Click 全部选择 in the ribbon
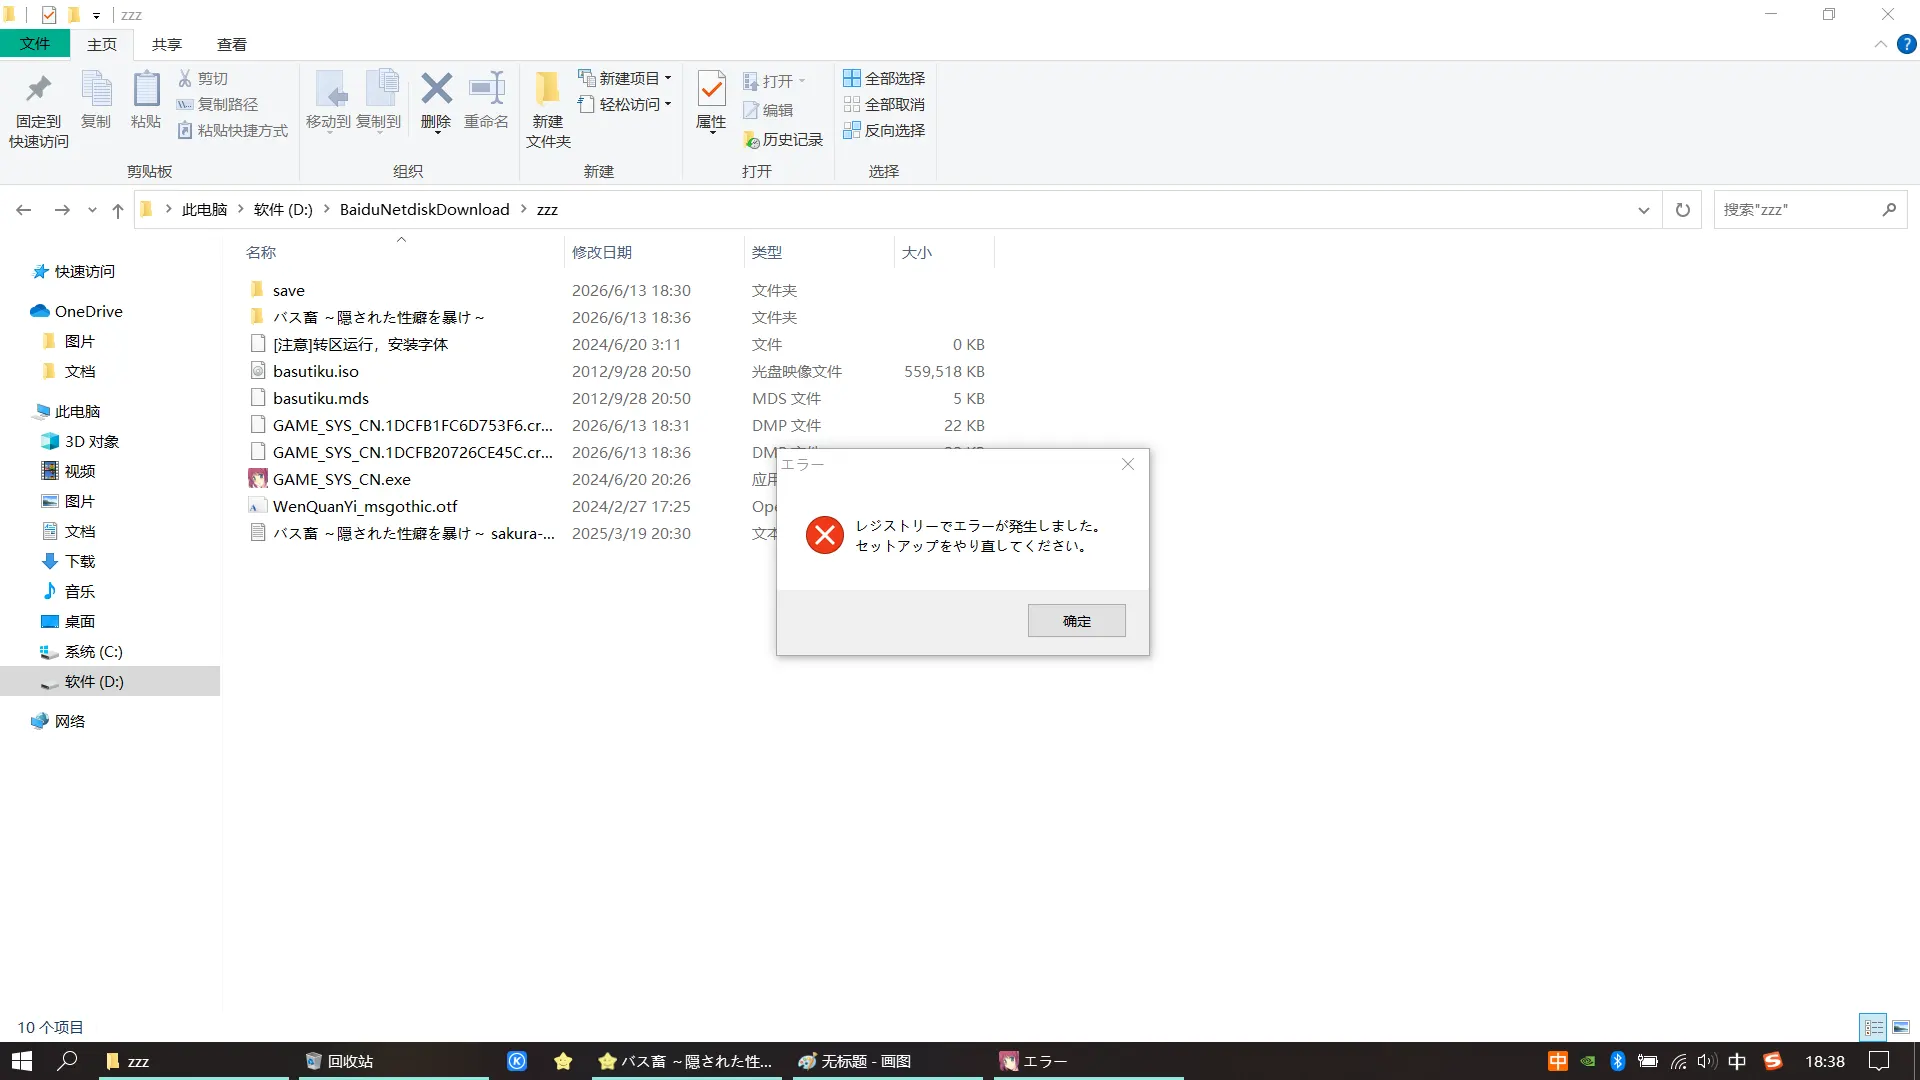 click(884, 78)
